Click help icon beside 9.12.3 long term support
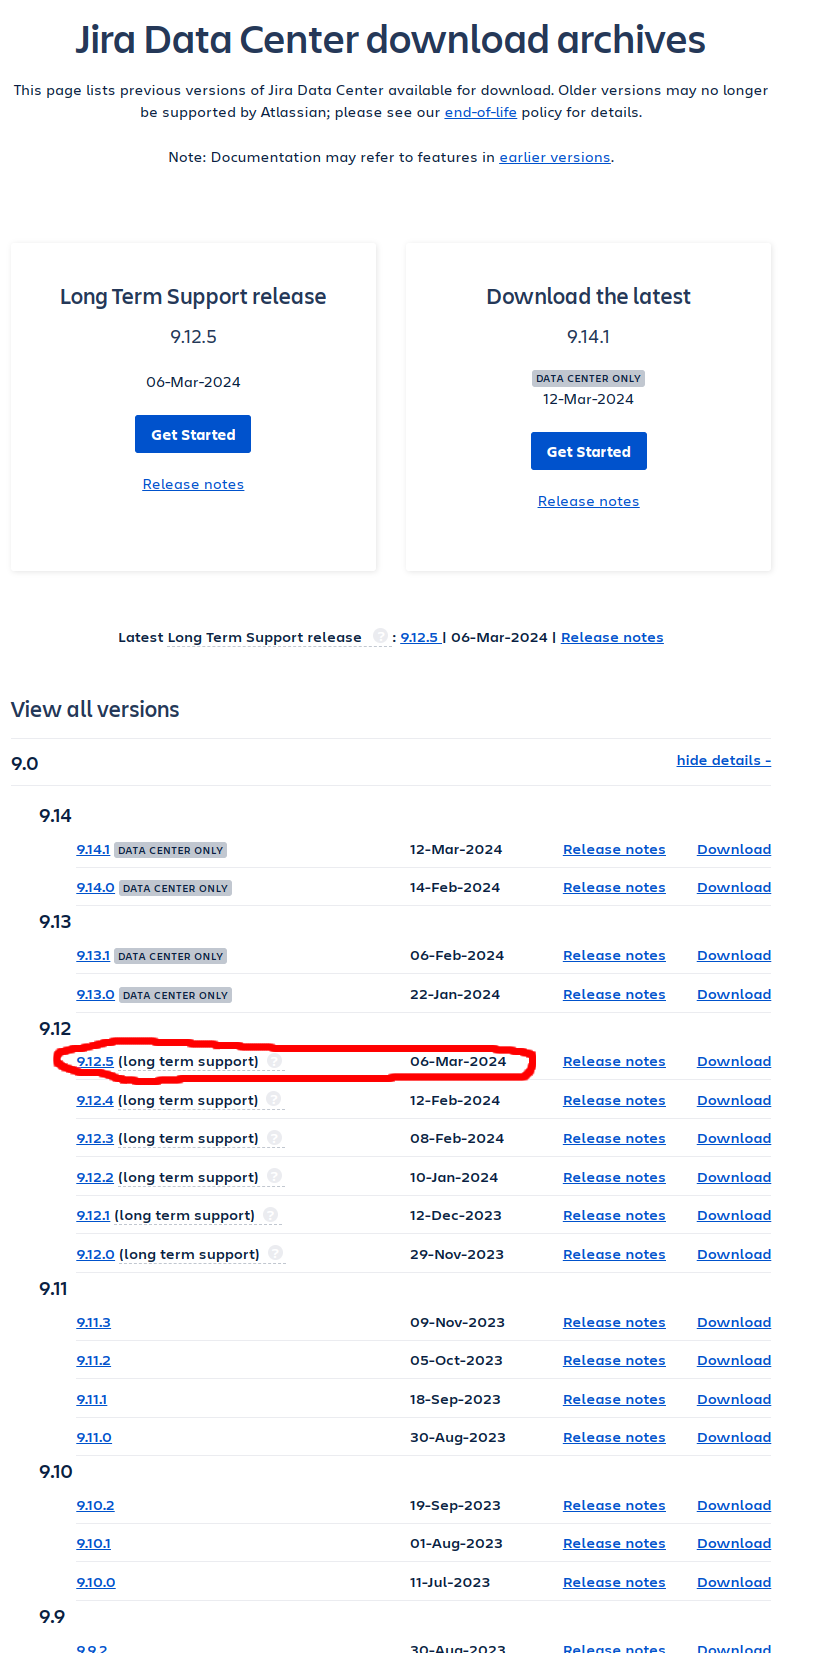The image size is (830, 1653). pyautogui.click(x=275, y=1138)
